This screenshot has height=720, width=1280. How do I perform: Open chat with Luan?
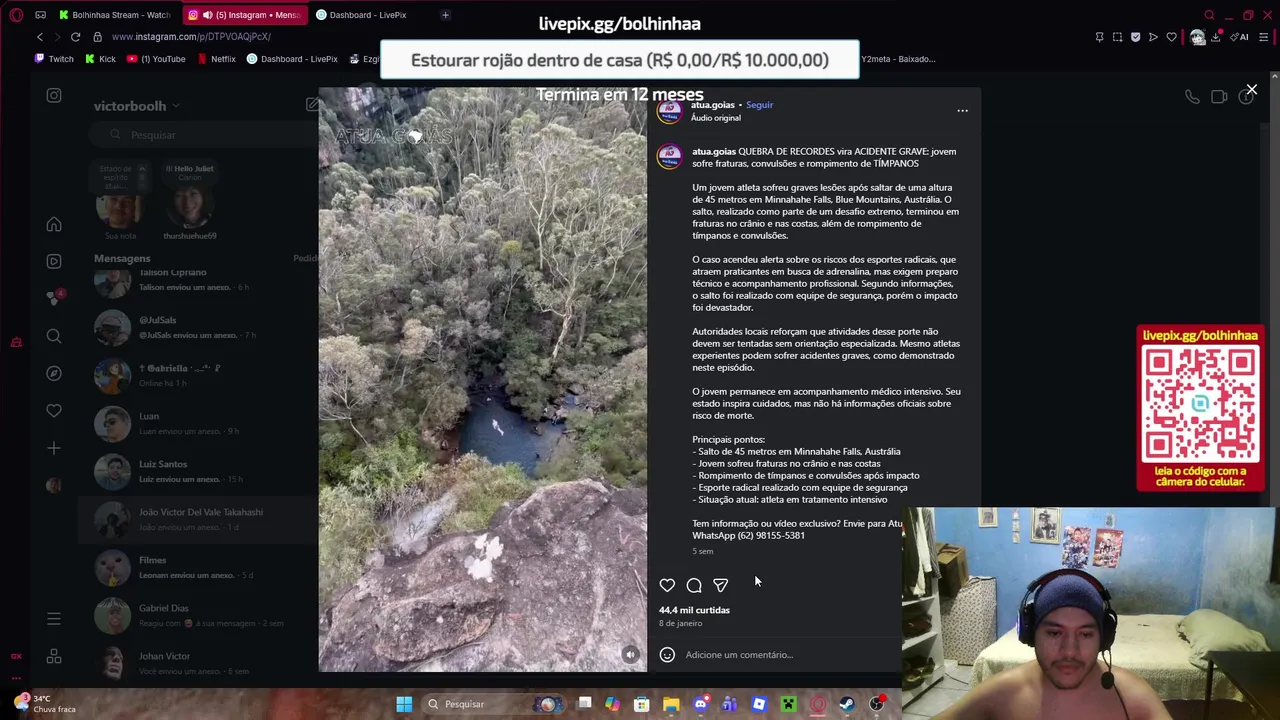(x=195, y=423)
